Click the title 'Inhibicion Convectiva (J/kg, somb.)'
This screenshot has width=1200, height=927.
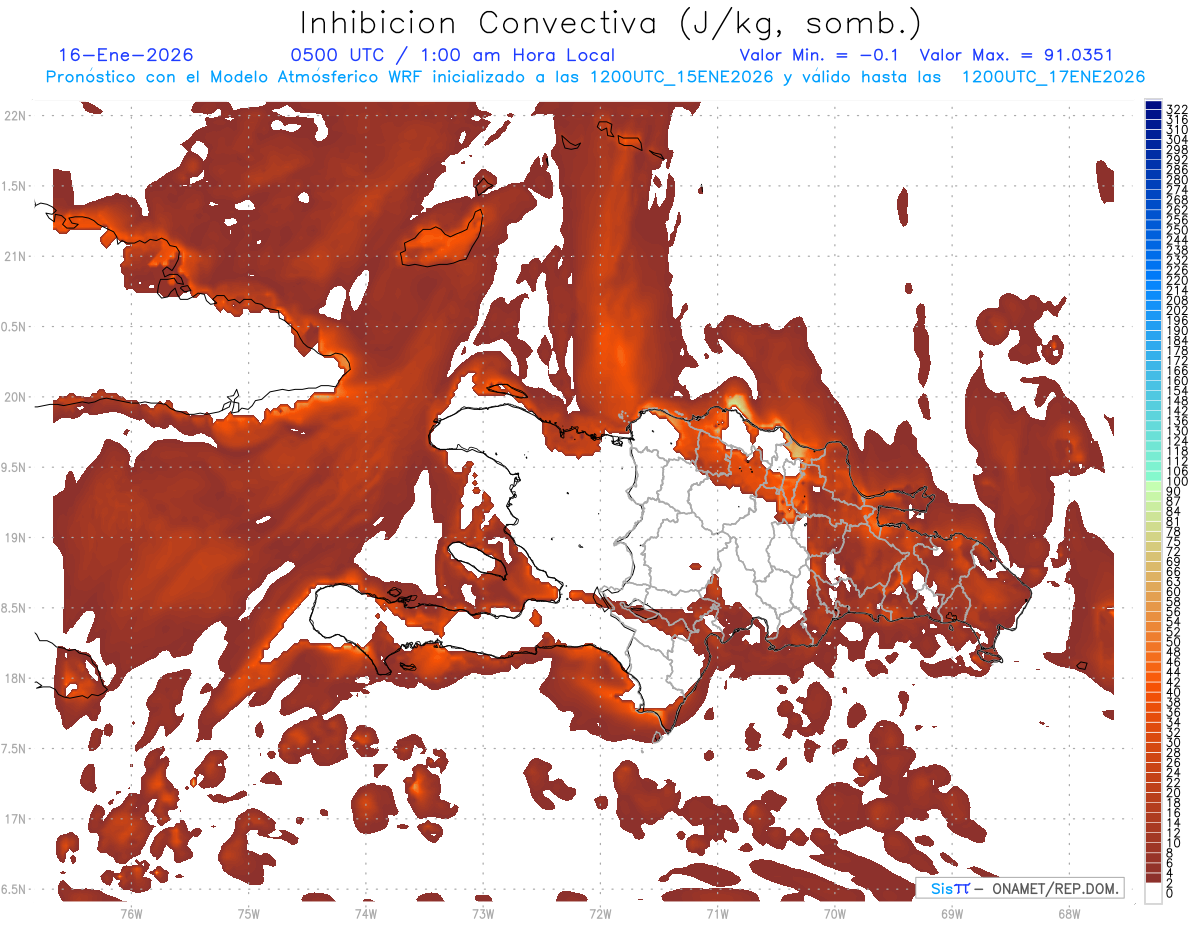[611, 24]
